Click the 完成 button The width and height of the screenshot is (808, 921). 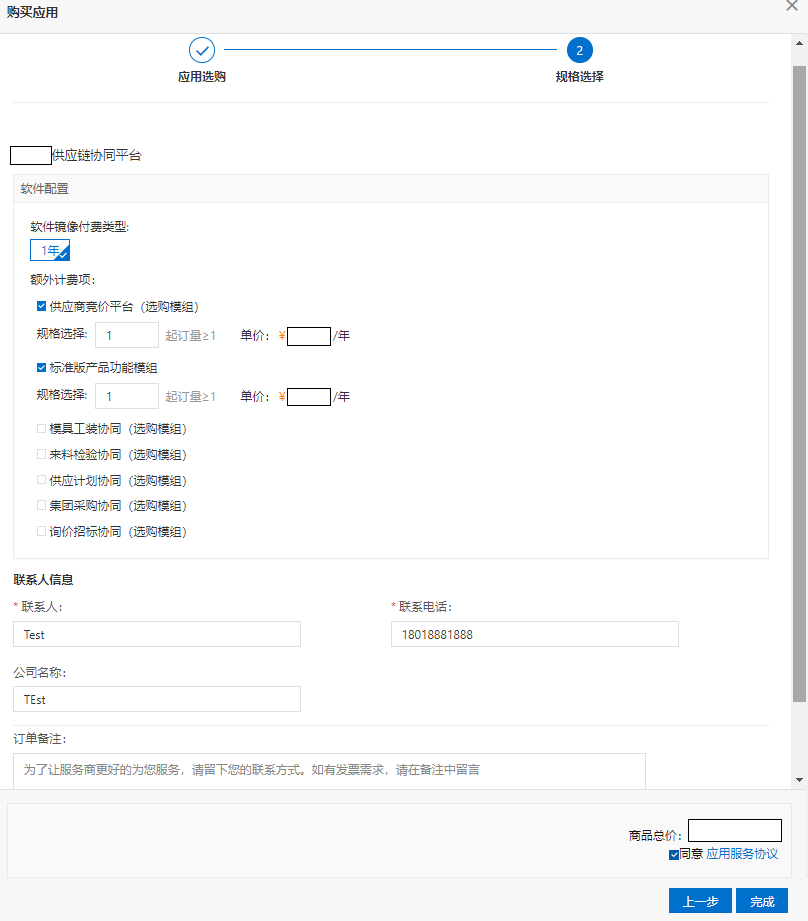(x=762, y=901)
